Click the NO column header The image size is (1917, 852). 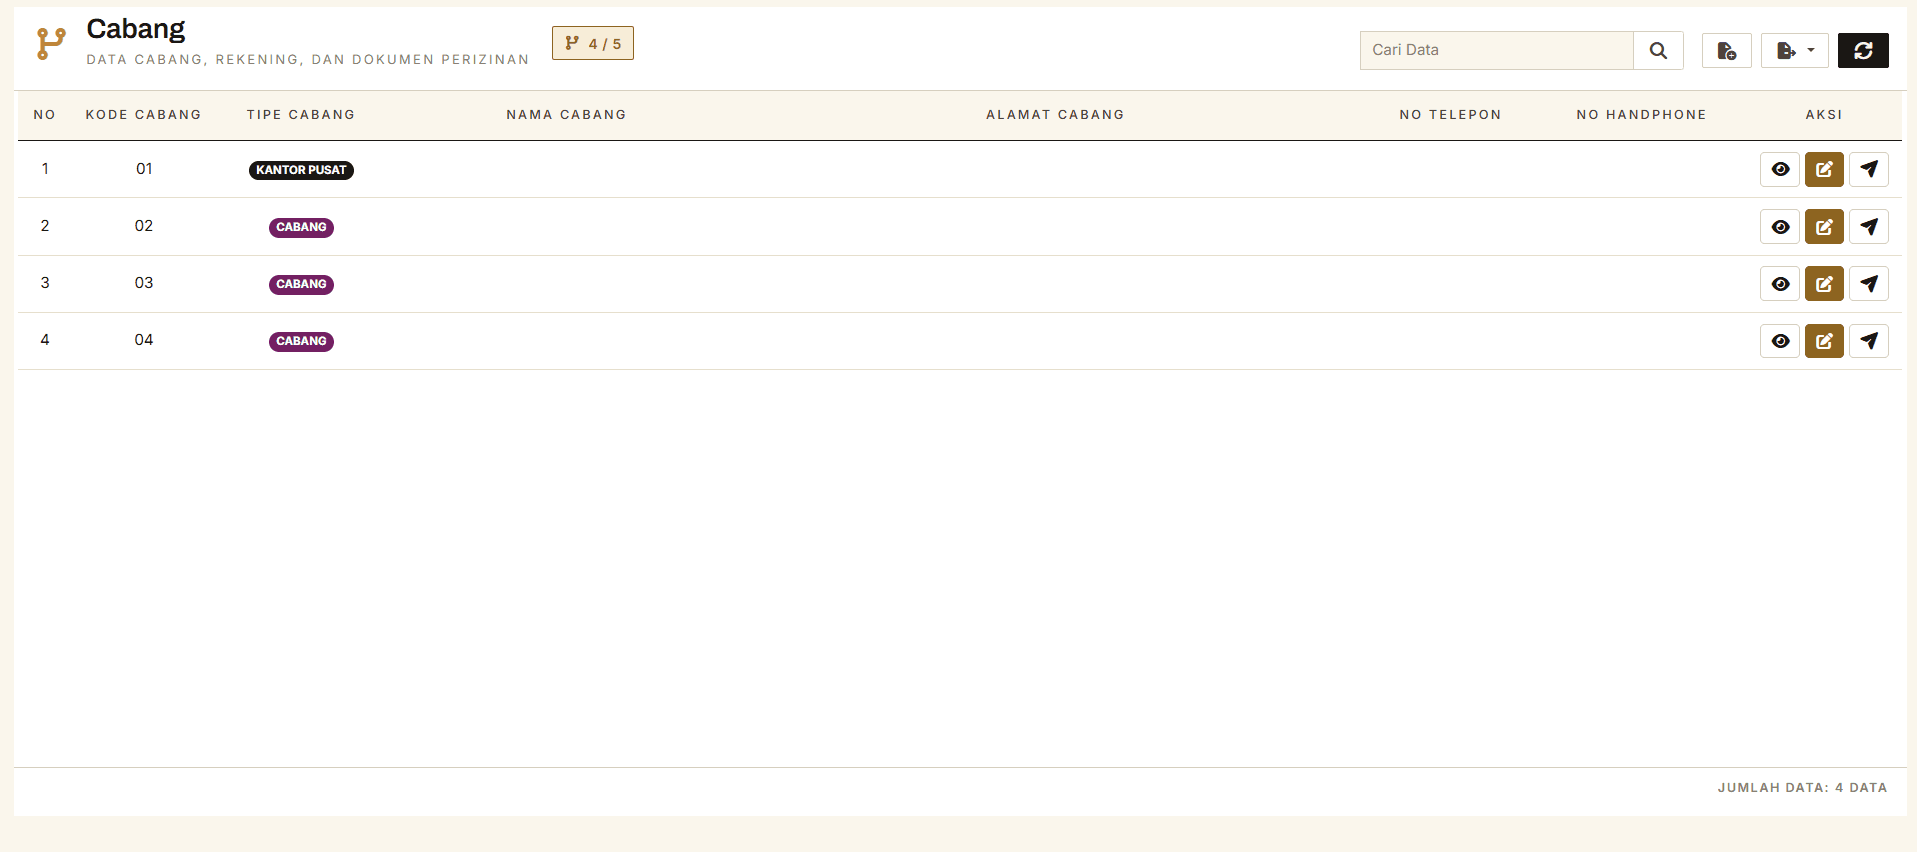click(x=44, y=115)
